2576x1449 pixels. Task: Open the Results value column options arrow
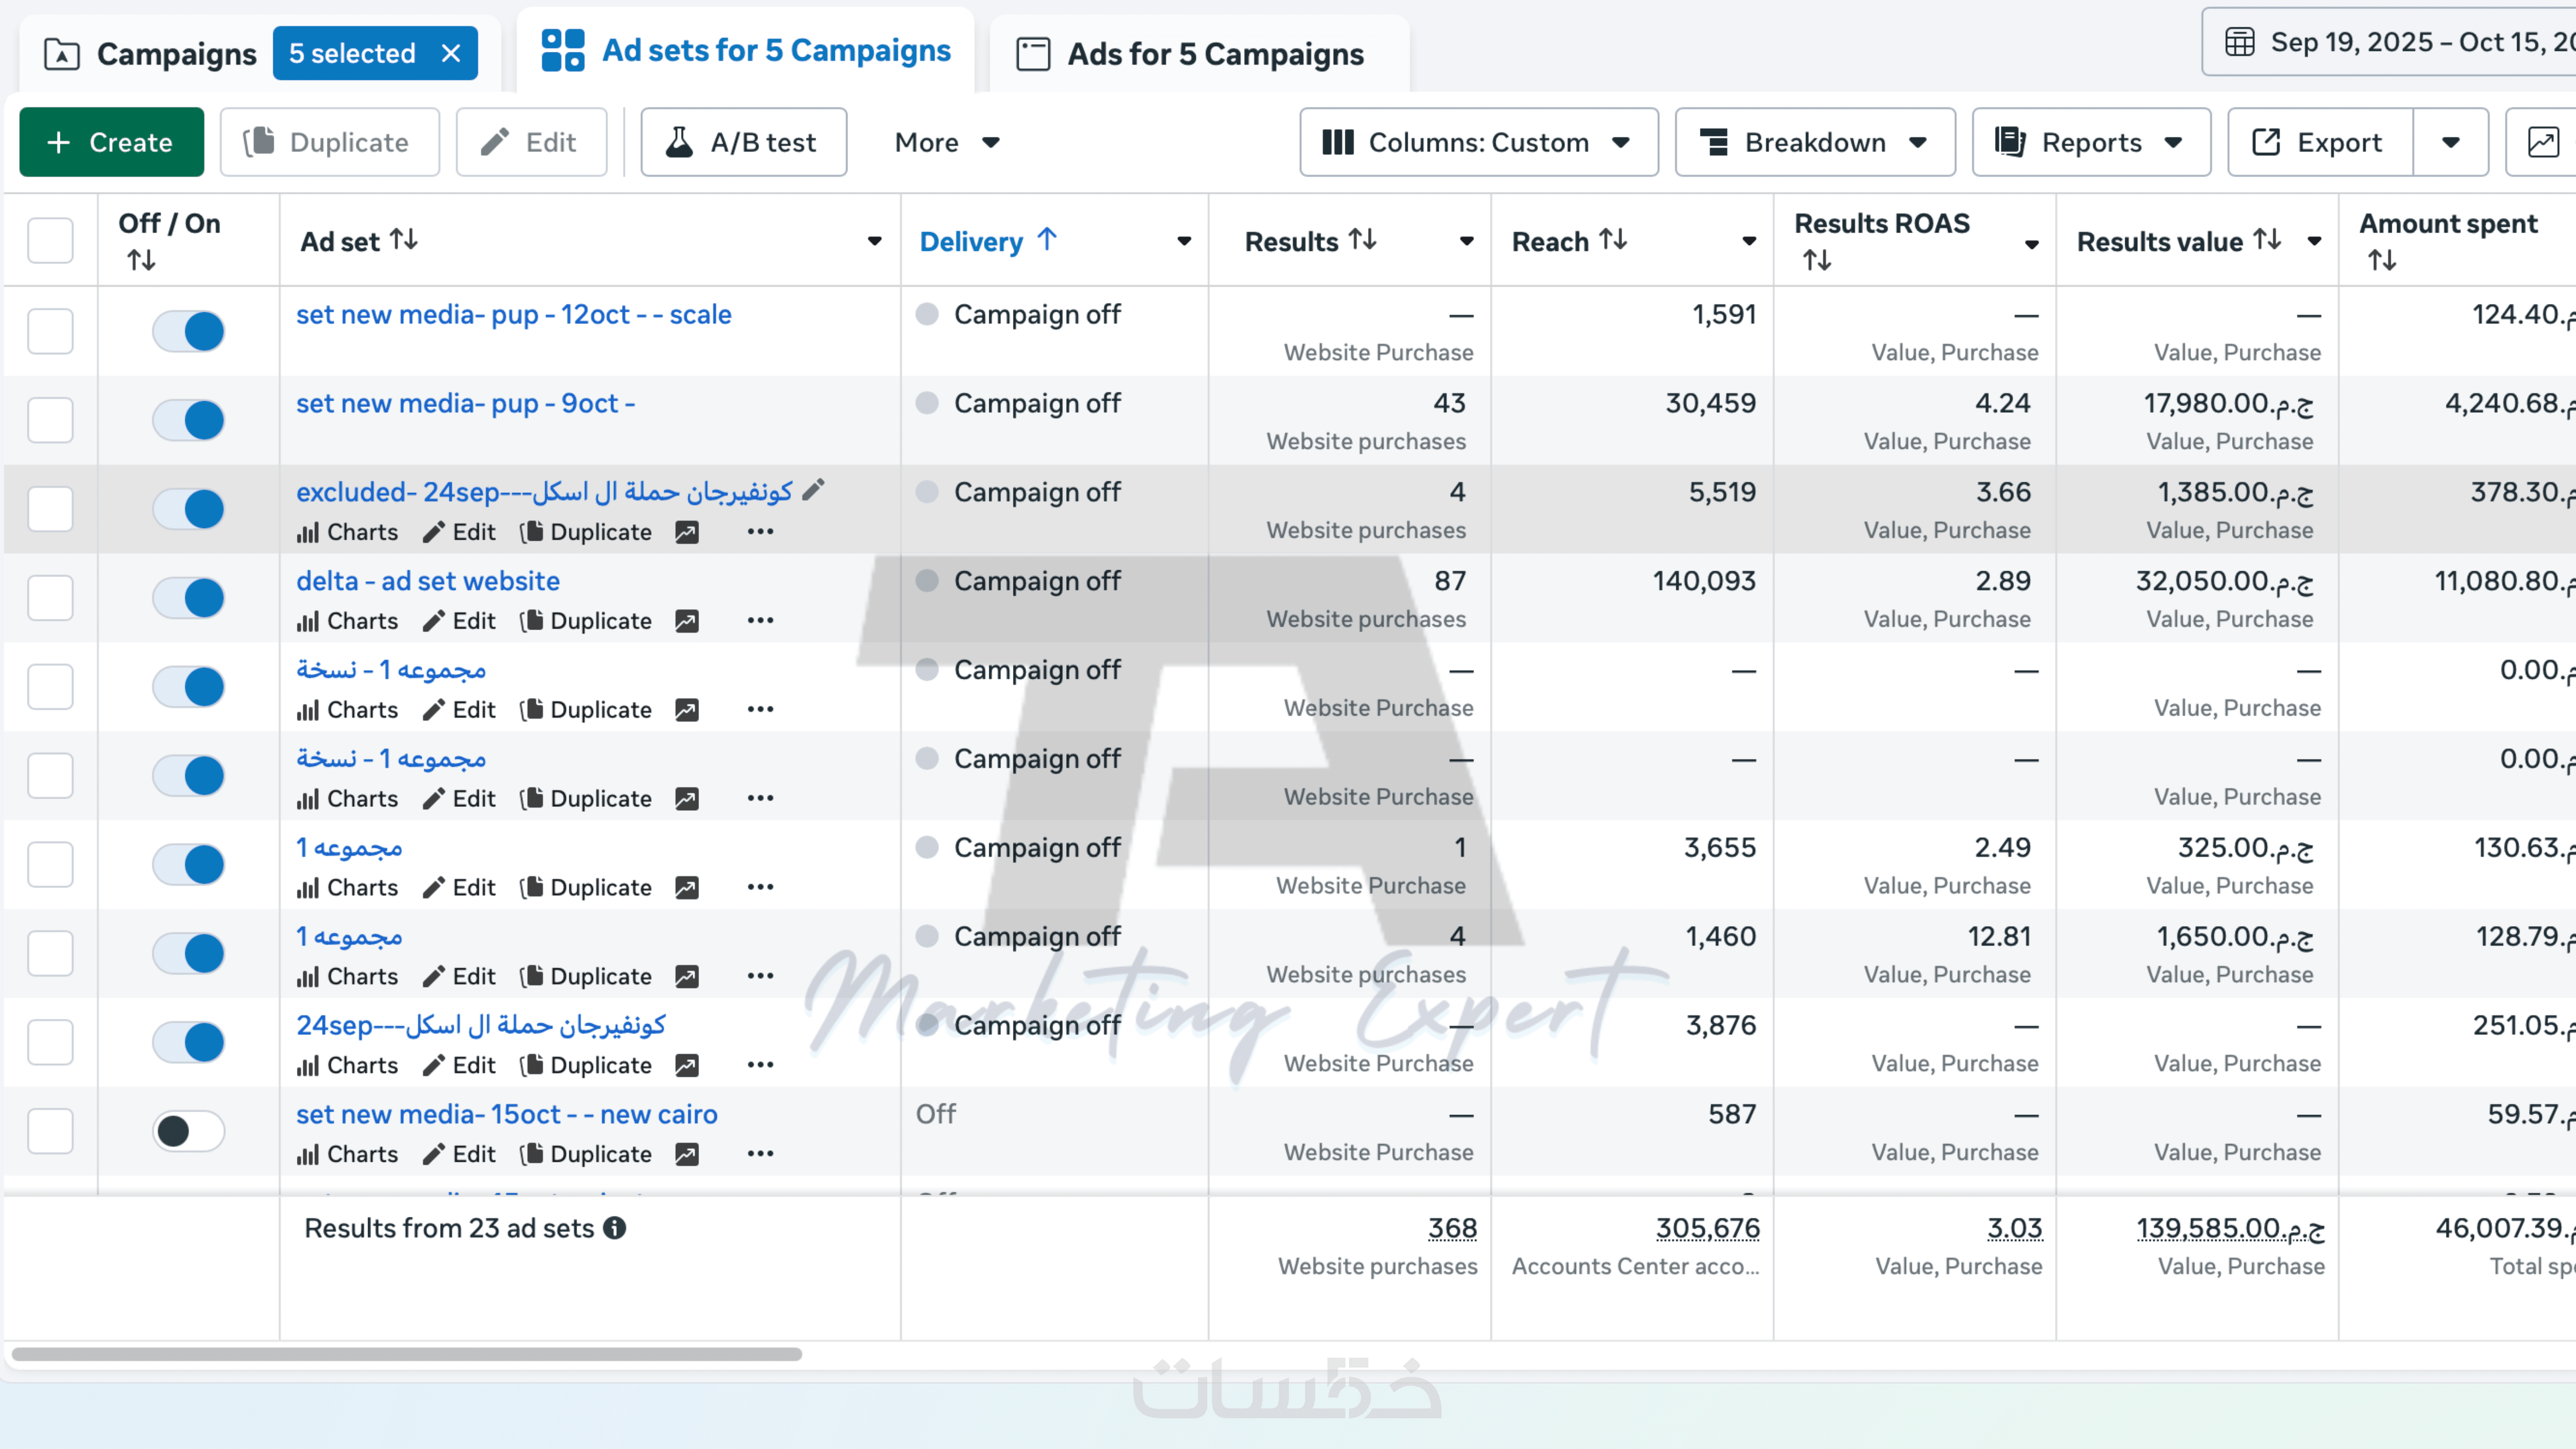coord(2314,241)
